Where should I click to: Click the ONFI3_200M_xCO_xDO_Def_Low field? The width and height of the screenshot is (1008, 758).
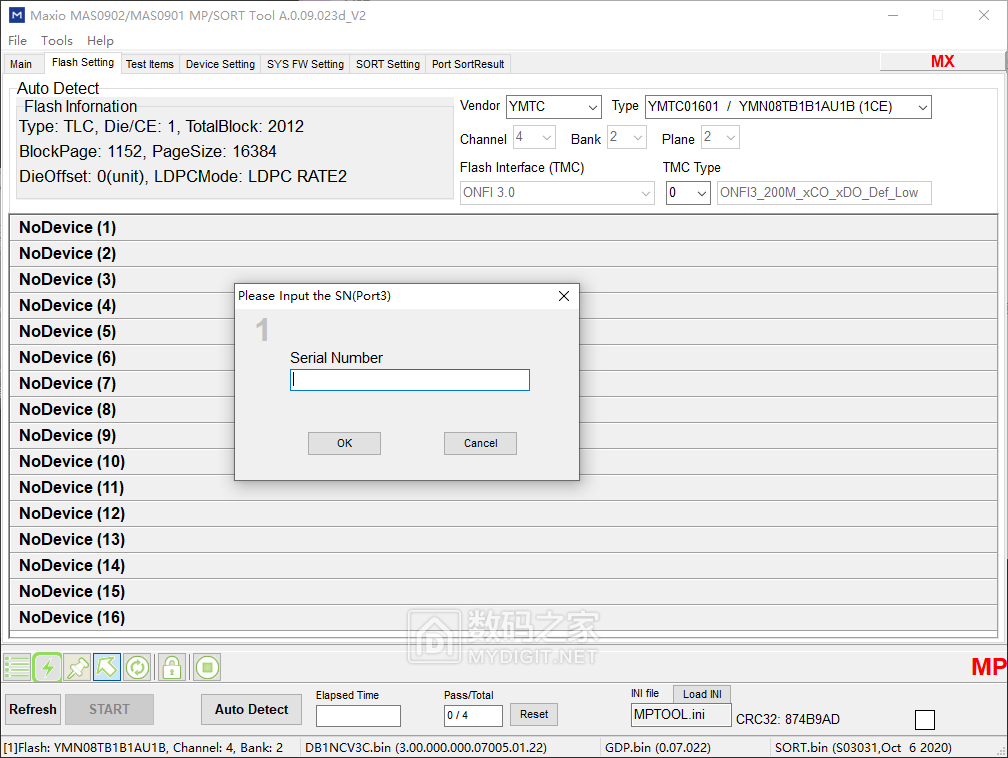click(x=824, y=193)
